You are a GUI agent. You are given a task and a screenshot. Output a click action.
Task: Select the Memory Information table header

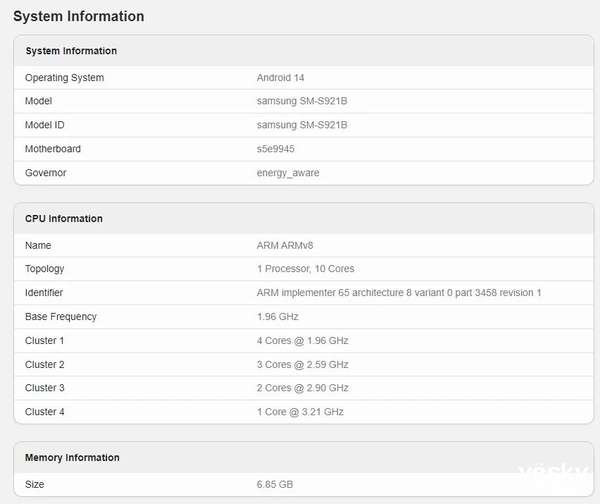pos(72,458)
